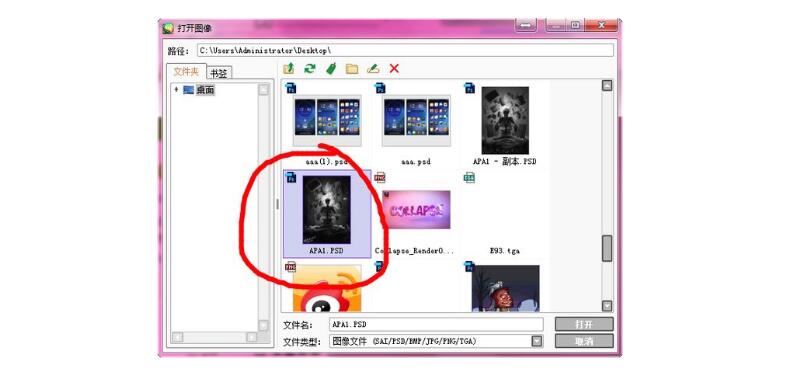Select the aaa(1).psd thumbnail
This screenshot has width=795, height=379.
pyautogui.click(x=327, y=121)
